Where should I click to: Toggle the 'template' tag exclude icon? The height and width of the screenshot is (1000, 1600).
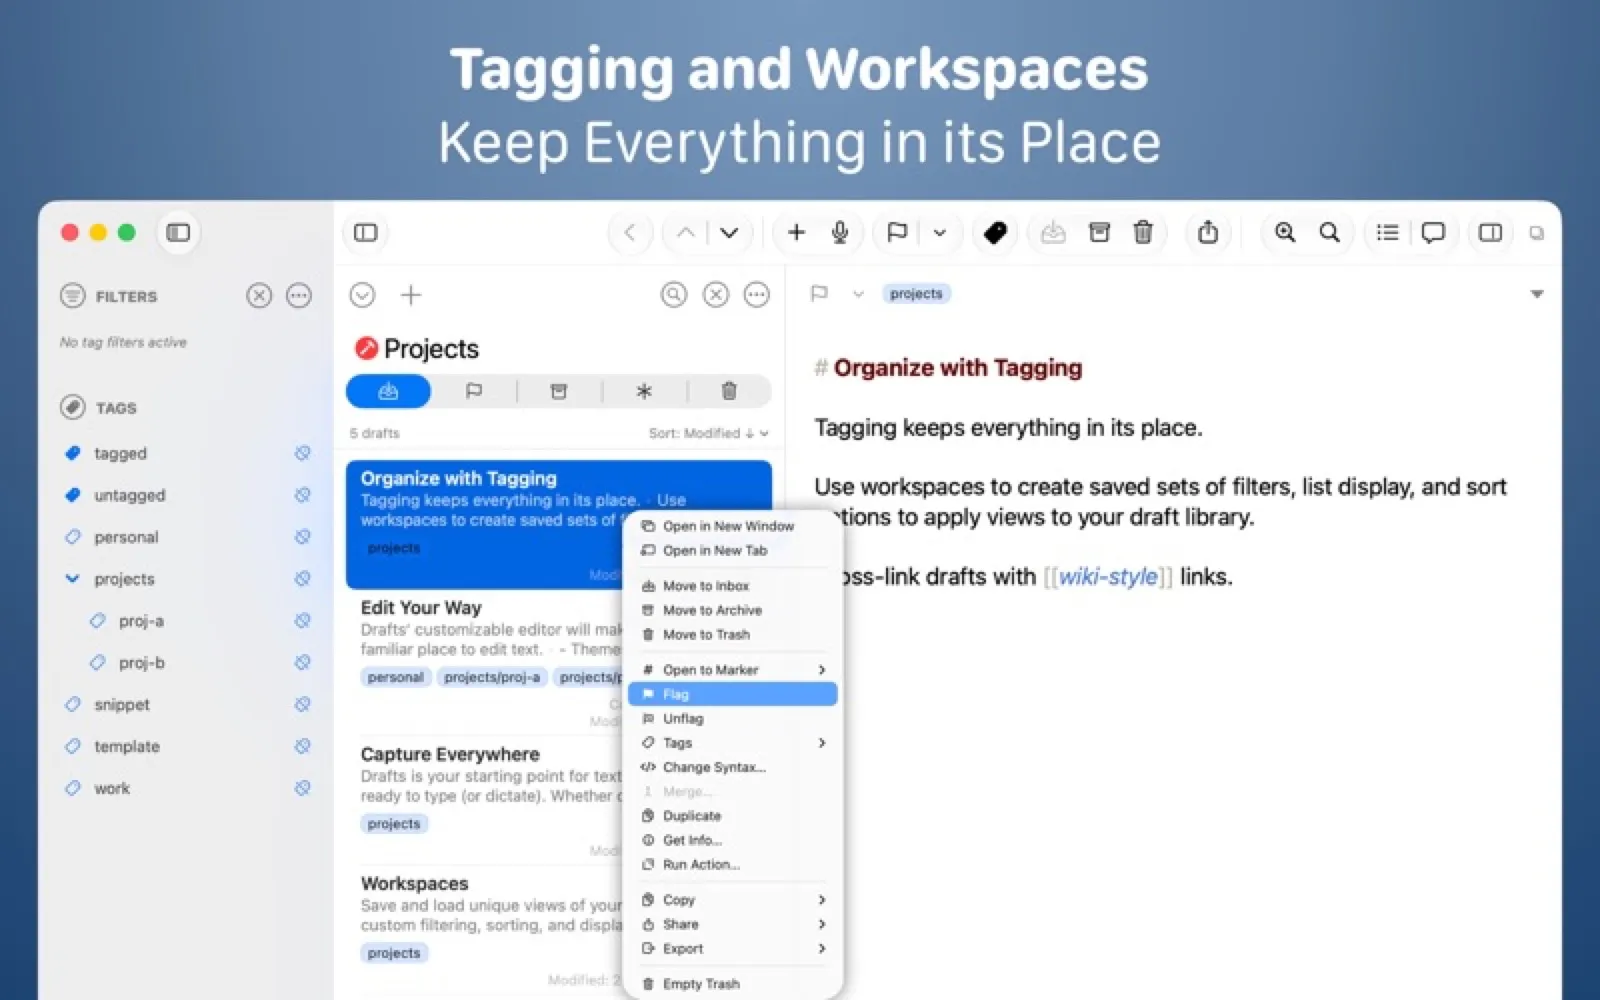click(302, 746)
